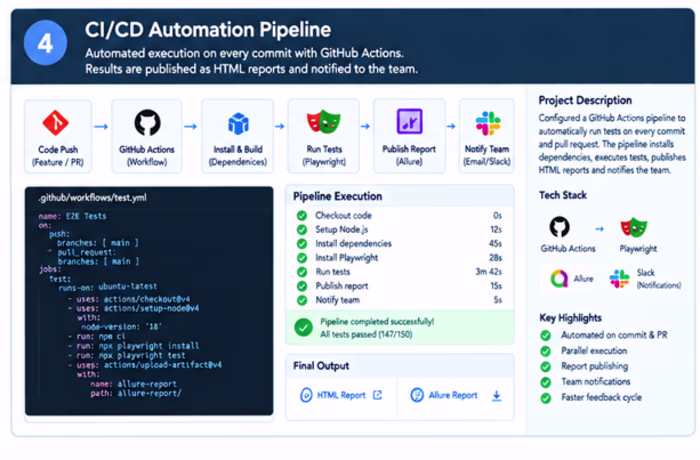Click the Slack icon in Tech Stack
Screen dimensions: 700x460
(x=620, y=279)
